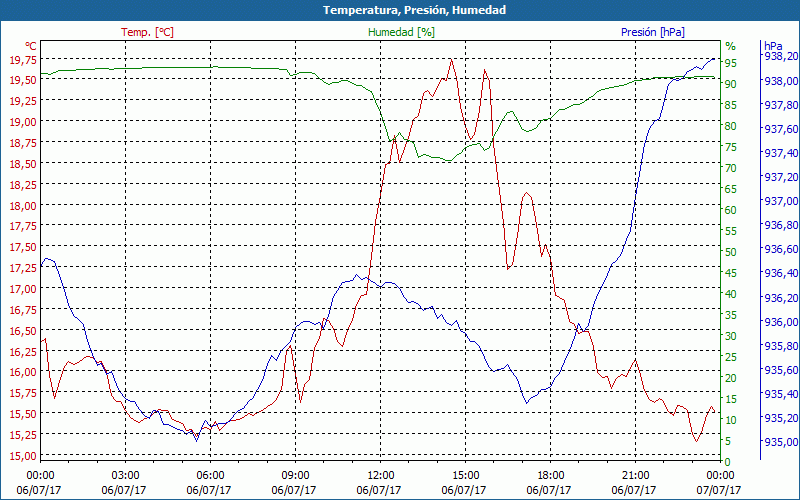Screen dimensions: 800x500
Task: Click temperature axis value '16,00'
Action: [x=23, y=372]
